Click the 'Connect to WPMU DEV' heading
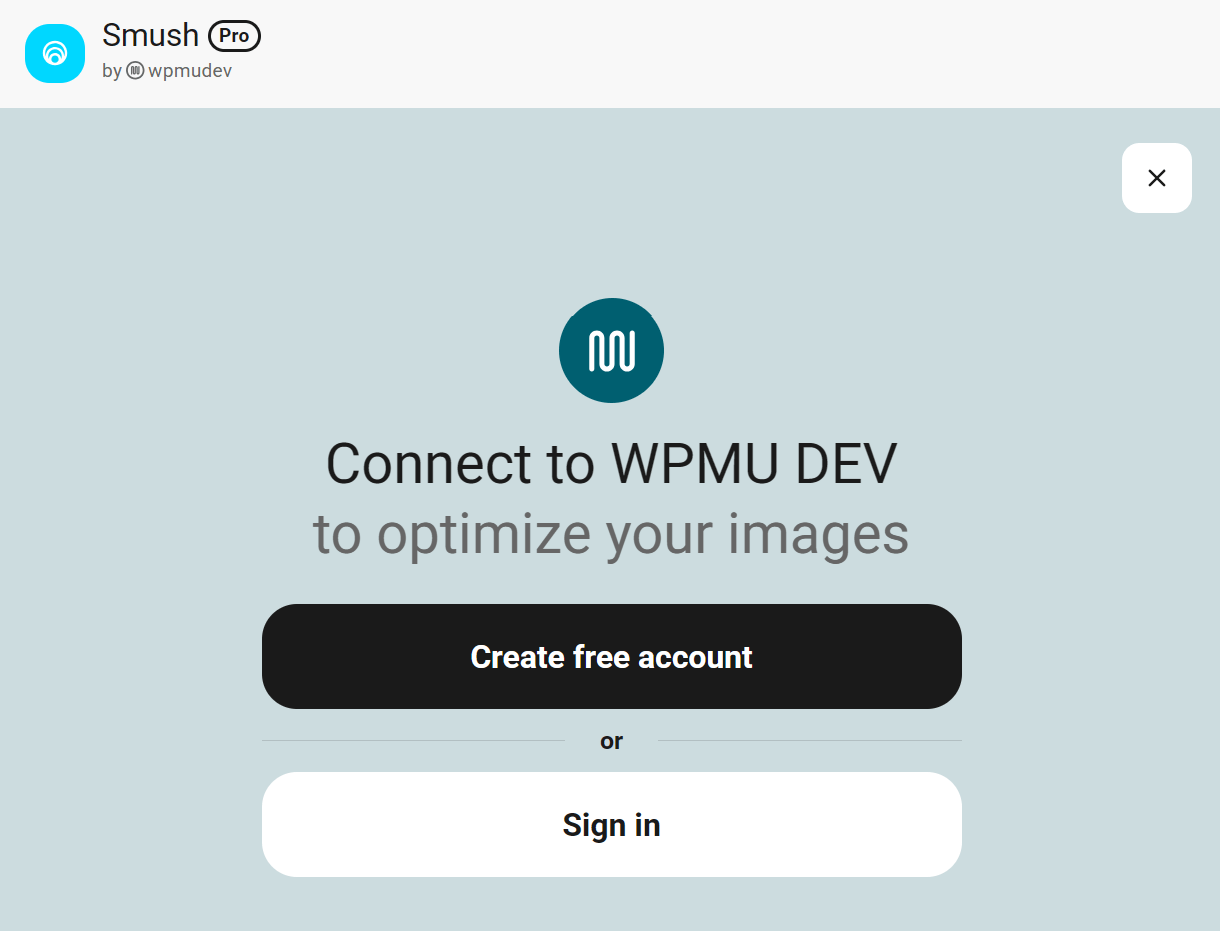This screenshot has width=1220, height=931. click(611, 464)
